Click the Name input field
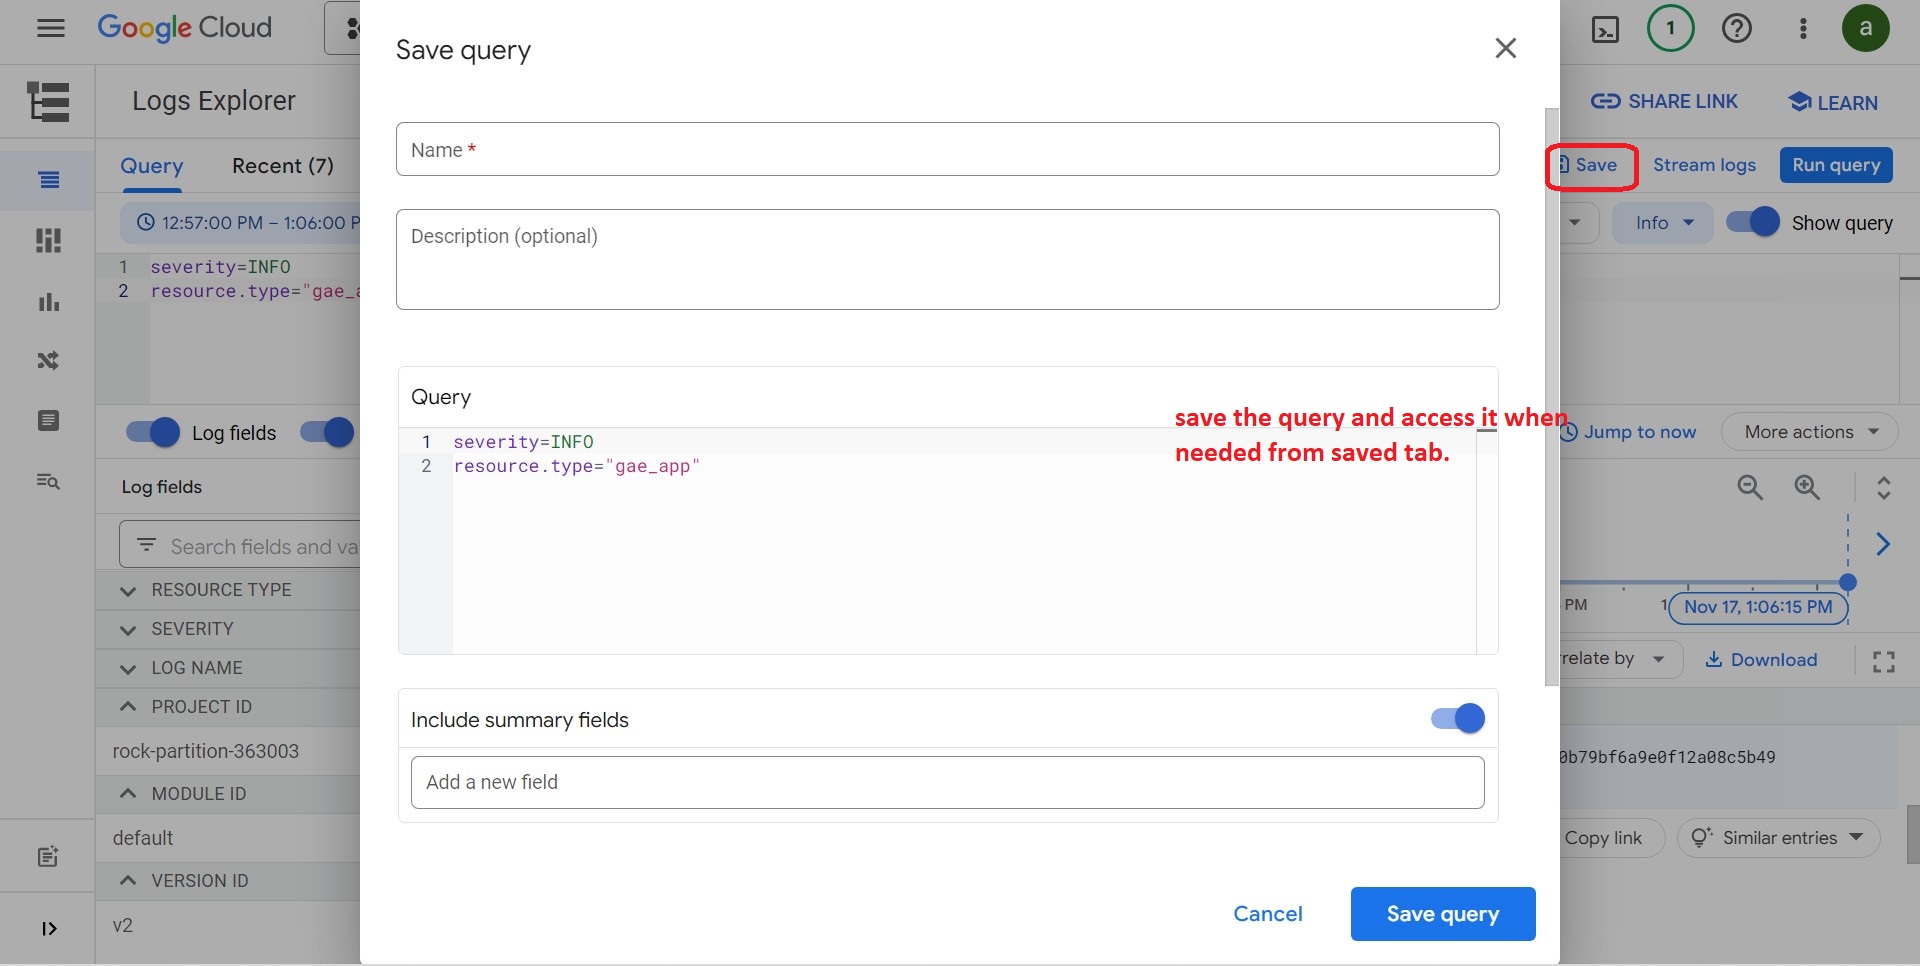This screenshot has height=966, width=1920. [947, 150]
